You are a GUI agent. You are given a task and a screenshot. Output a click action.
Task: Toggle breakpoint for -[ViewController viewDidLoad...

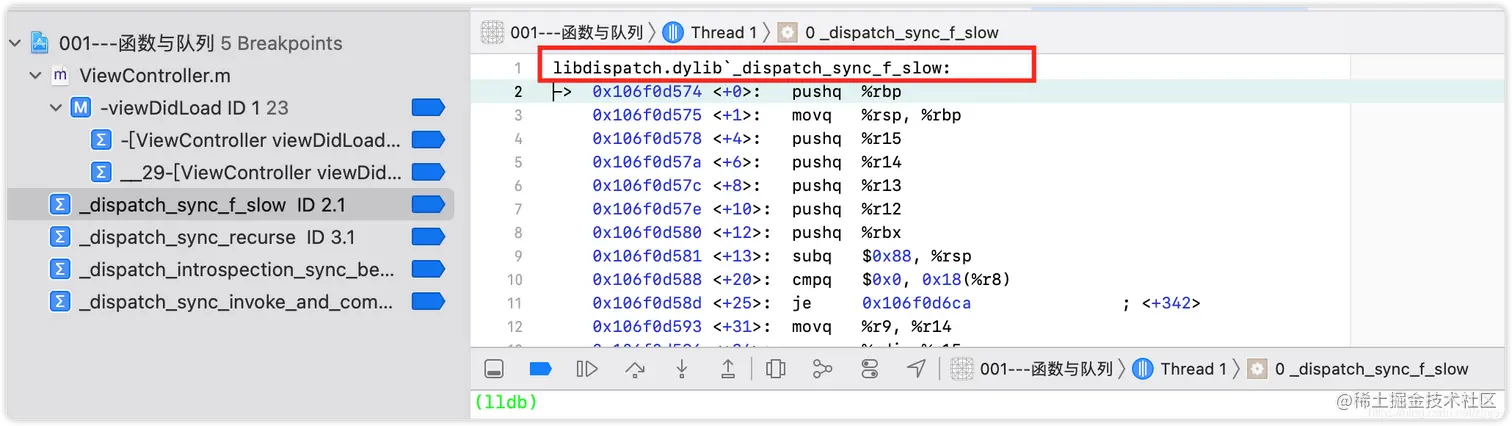(x=428, y=140)
